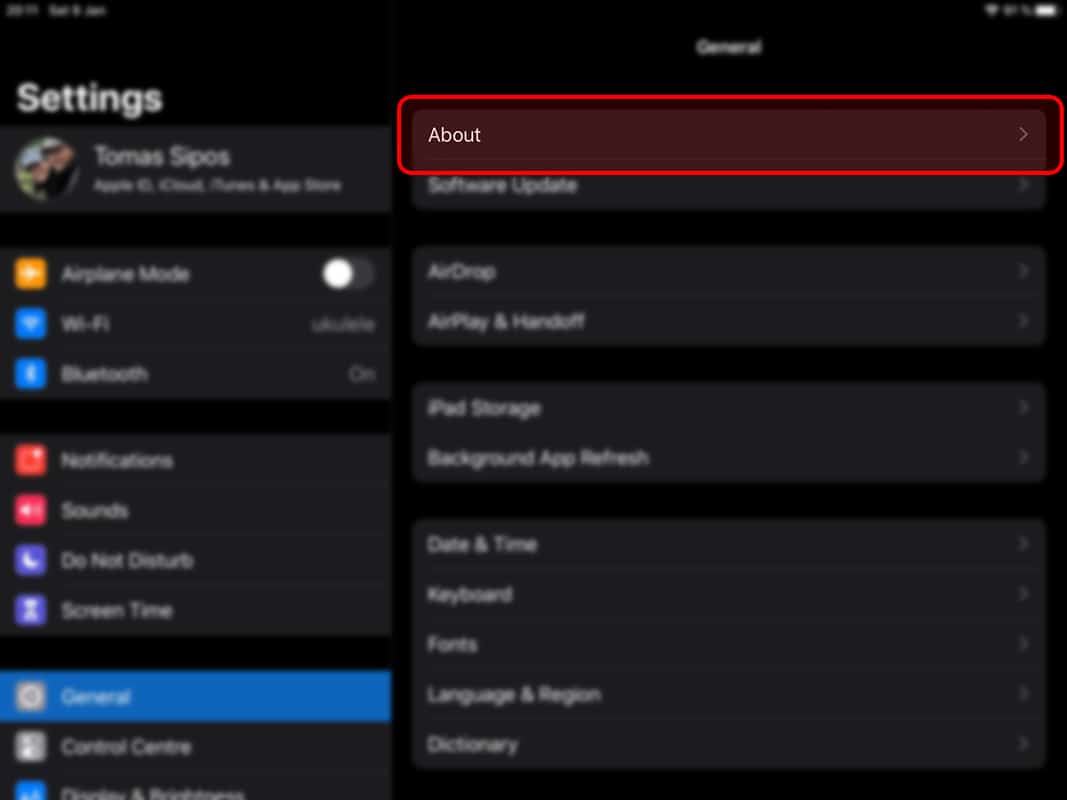Image resolution: width=1067 pixels, height=800 pixels.
Task: Open Language & Region settings
Action: 729,695
